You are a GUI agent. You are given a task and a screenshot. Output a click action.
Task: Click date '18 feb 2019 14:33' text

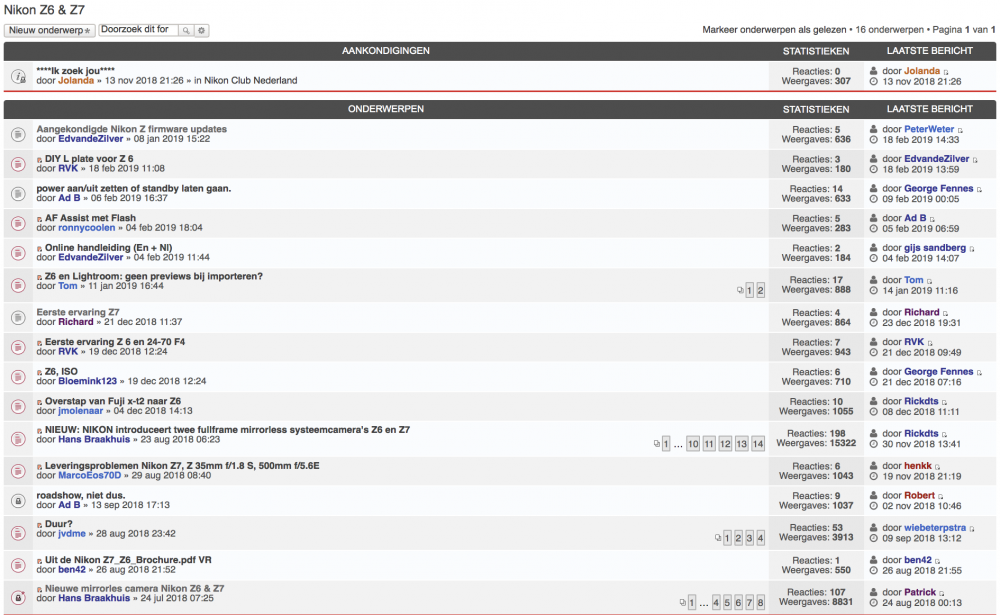(x=921, y=139)
